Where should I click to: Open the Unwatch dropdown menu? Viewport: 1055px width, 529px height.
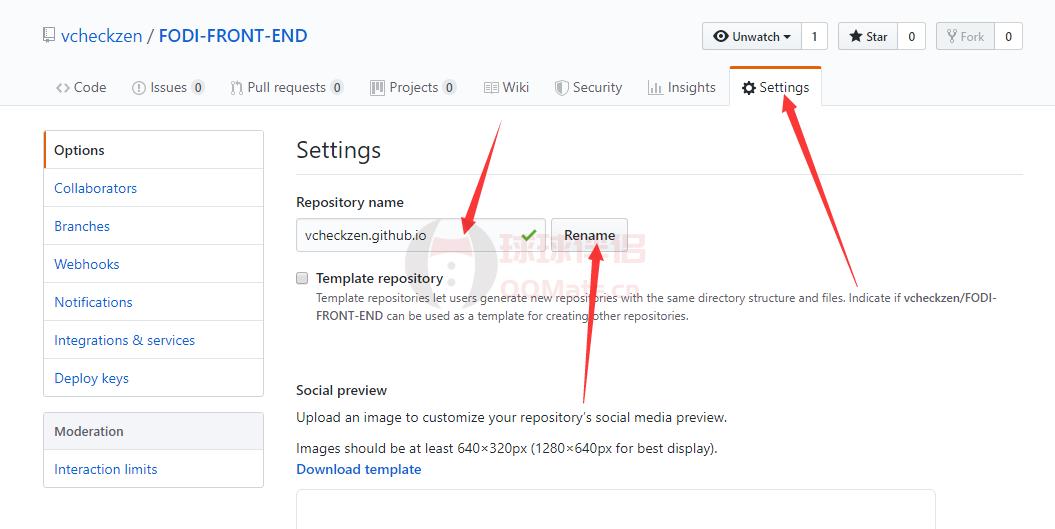tap(751, 37)
